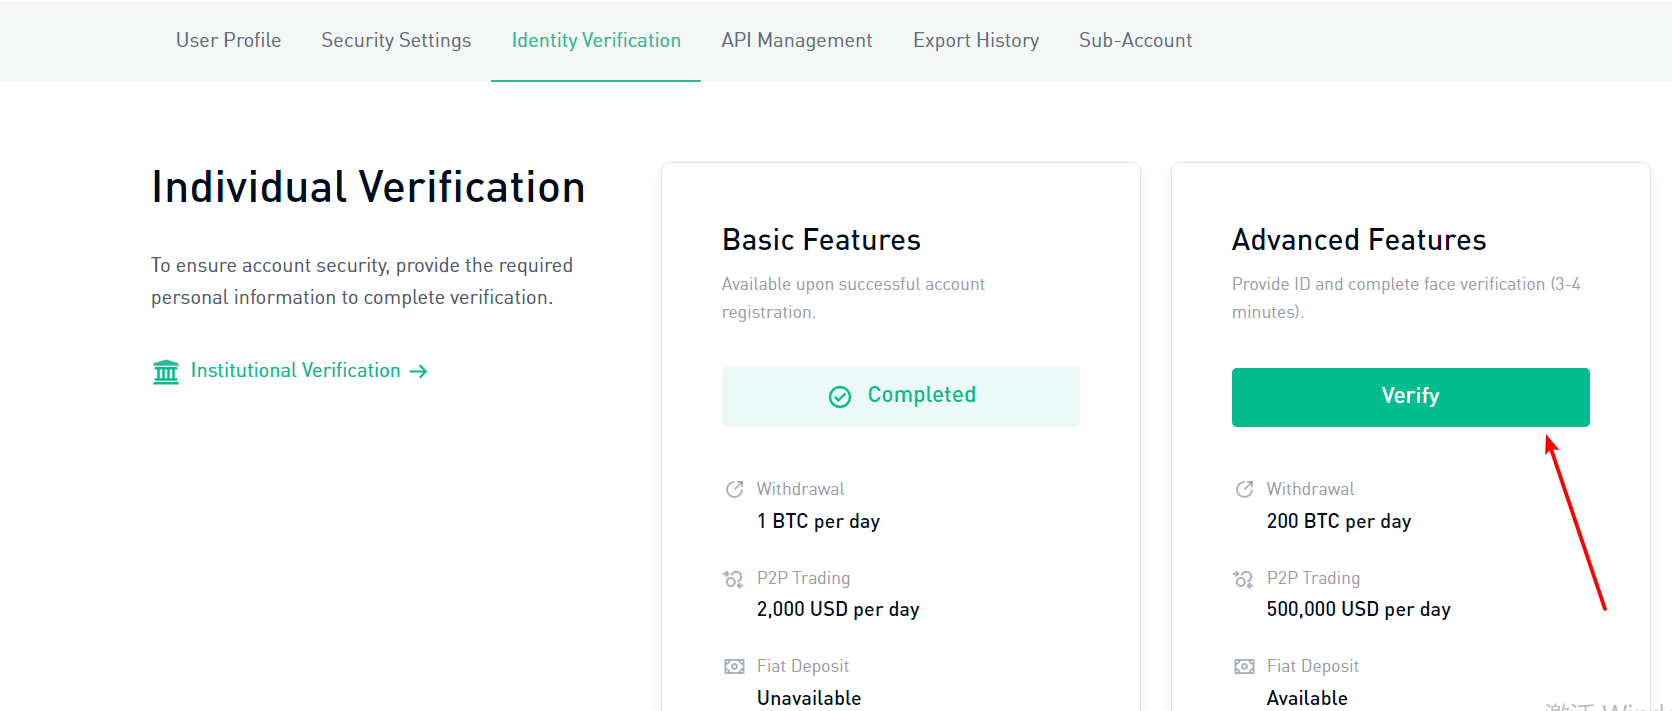
Task: Click the '200 BTC per day' value
Action: (x=1339, y=521)
